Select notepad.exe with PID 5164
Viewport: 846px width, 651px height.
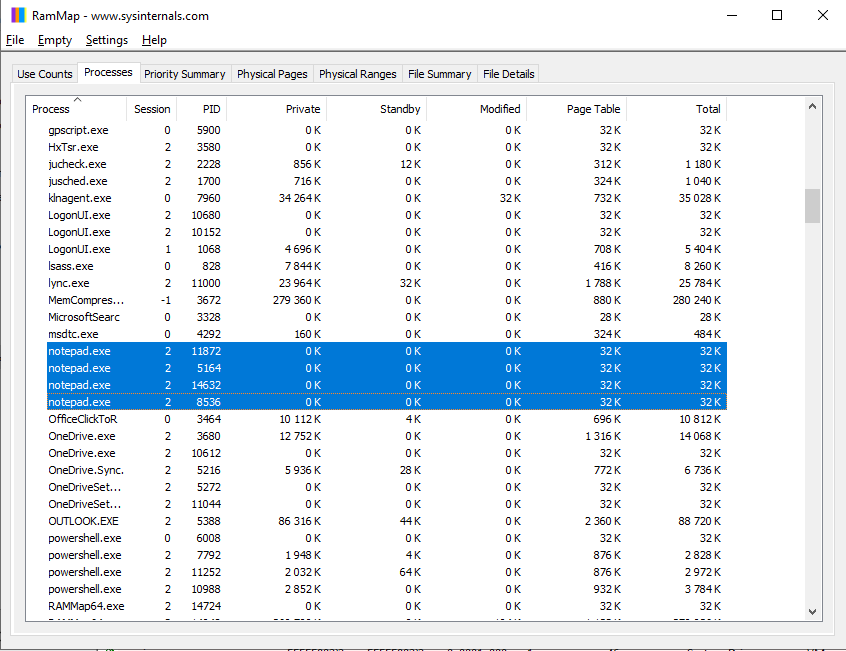(387, 368)
